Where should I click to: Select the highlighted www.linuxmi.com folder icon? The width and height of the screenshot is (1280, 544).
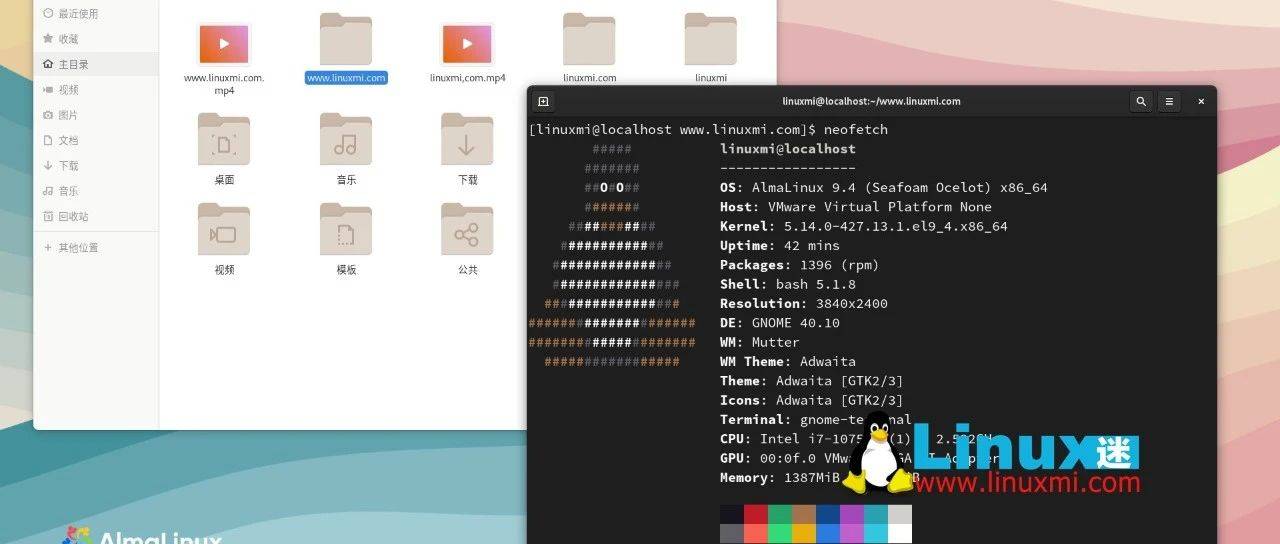pyautogui.click(x=346, y=40)
